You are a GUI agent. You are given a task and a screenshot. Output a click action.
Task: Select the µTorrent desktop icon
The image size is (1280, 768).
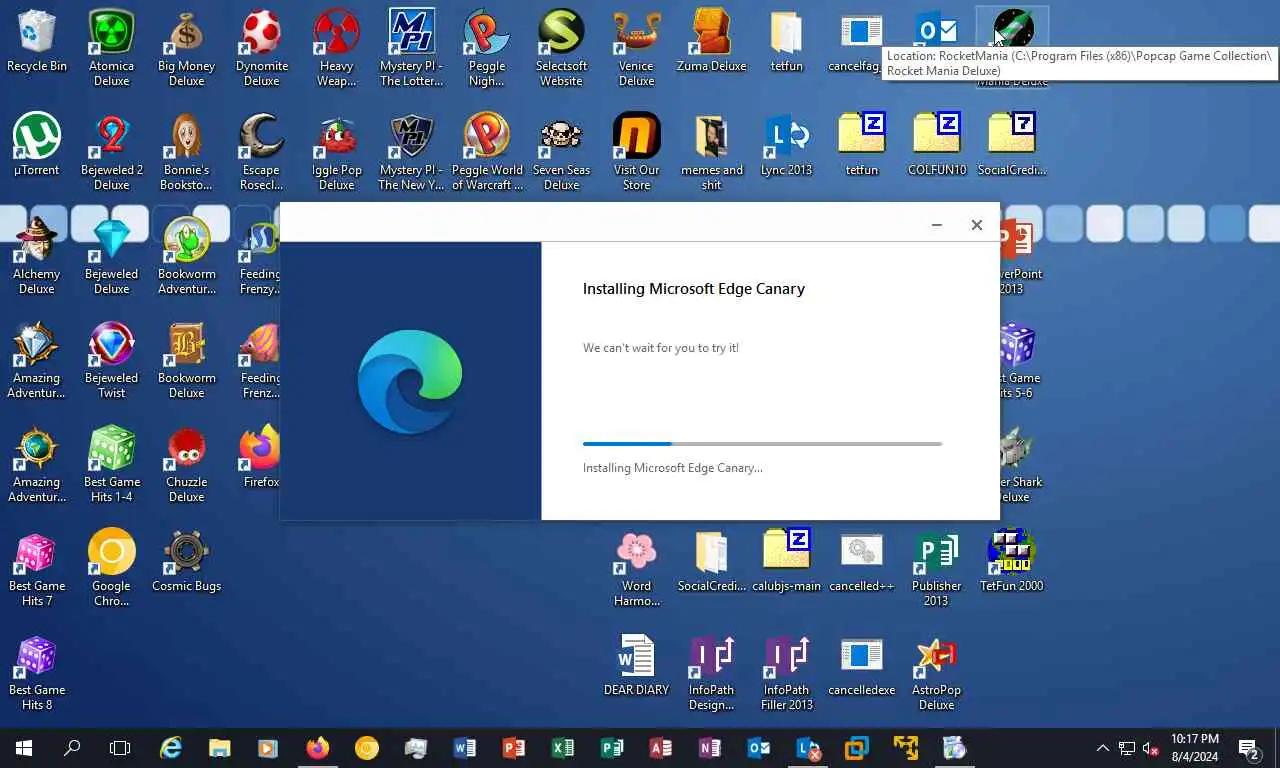[37, 145]
